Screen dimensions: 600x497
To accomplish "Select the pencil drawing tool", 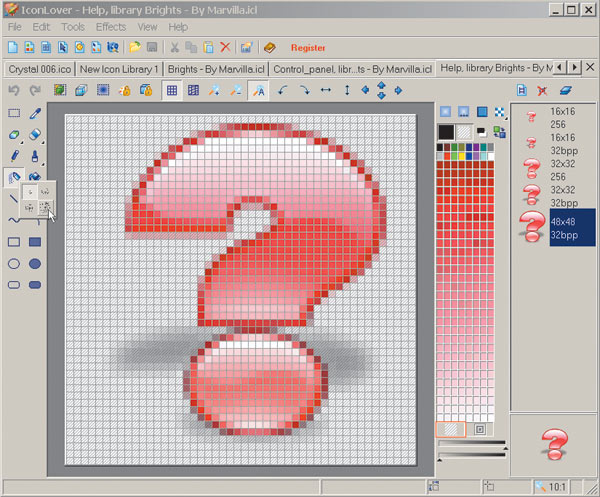I will click(x=14, y=156).
